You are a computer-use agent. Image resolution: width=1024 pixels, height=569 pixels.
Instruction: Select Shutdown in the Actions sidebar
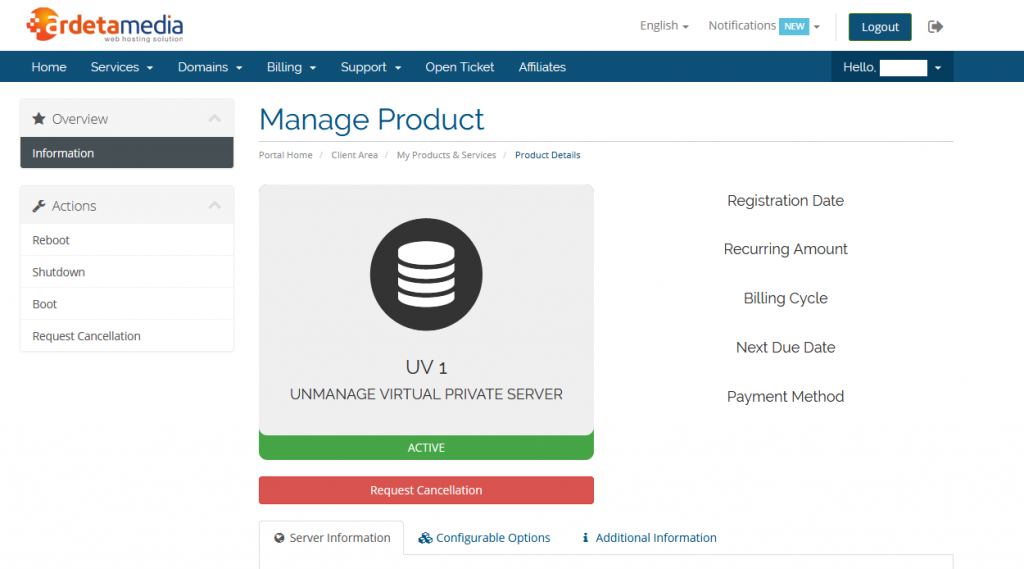click(58, 272)
